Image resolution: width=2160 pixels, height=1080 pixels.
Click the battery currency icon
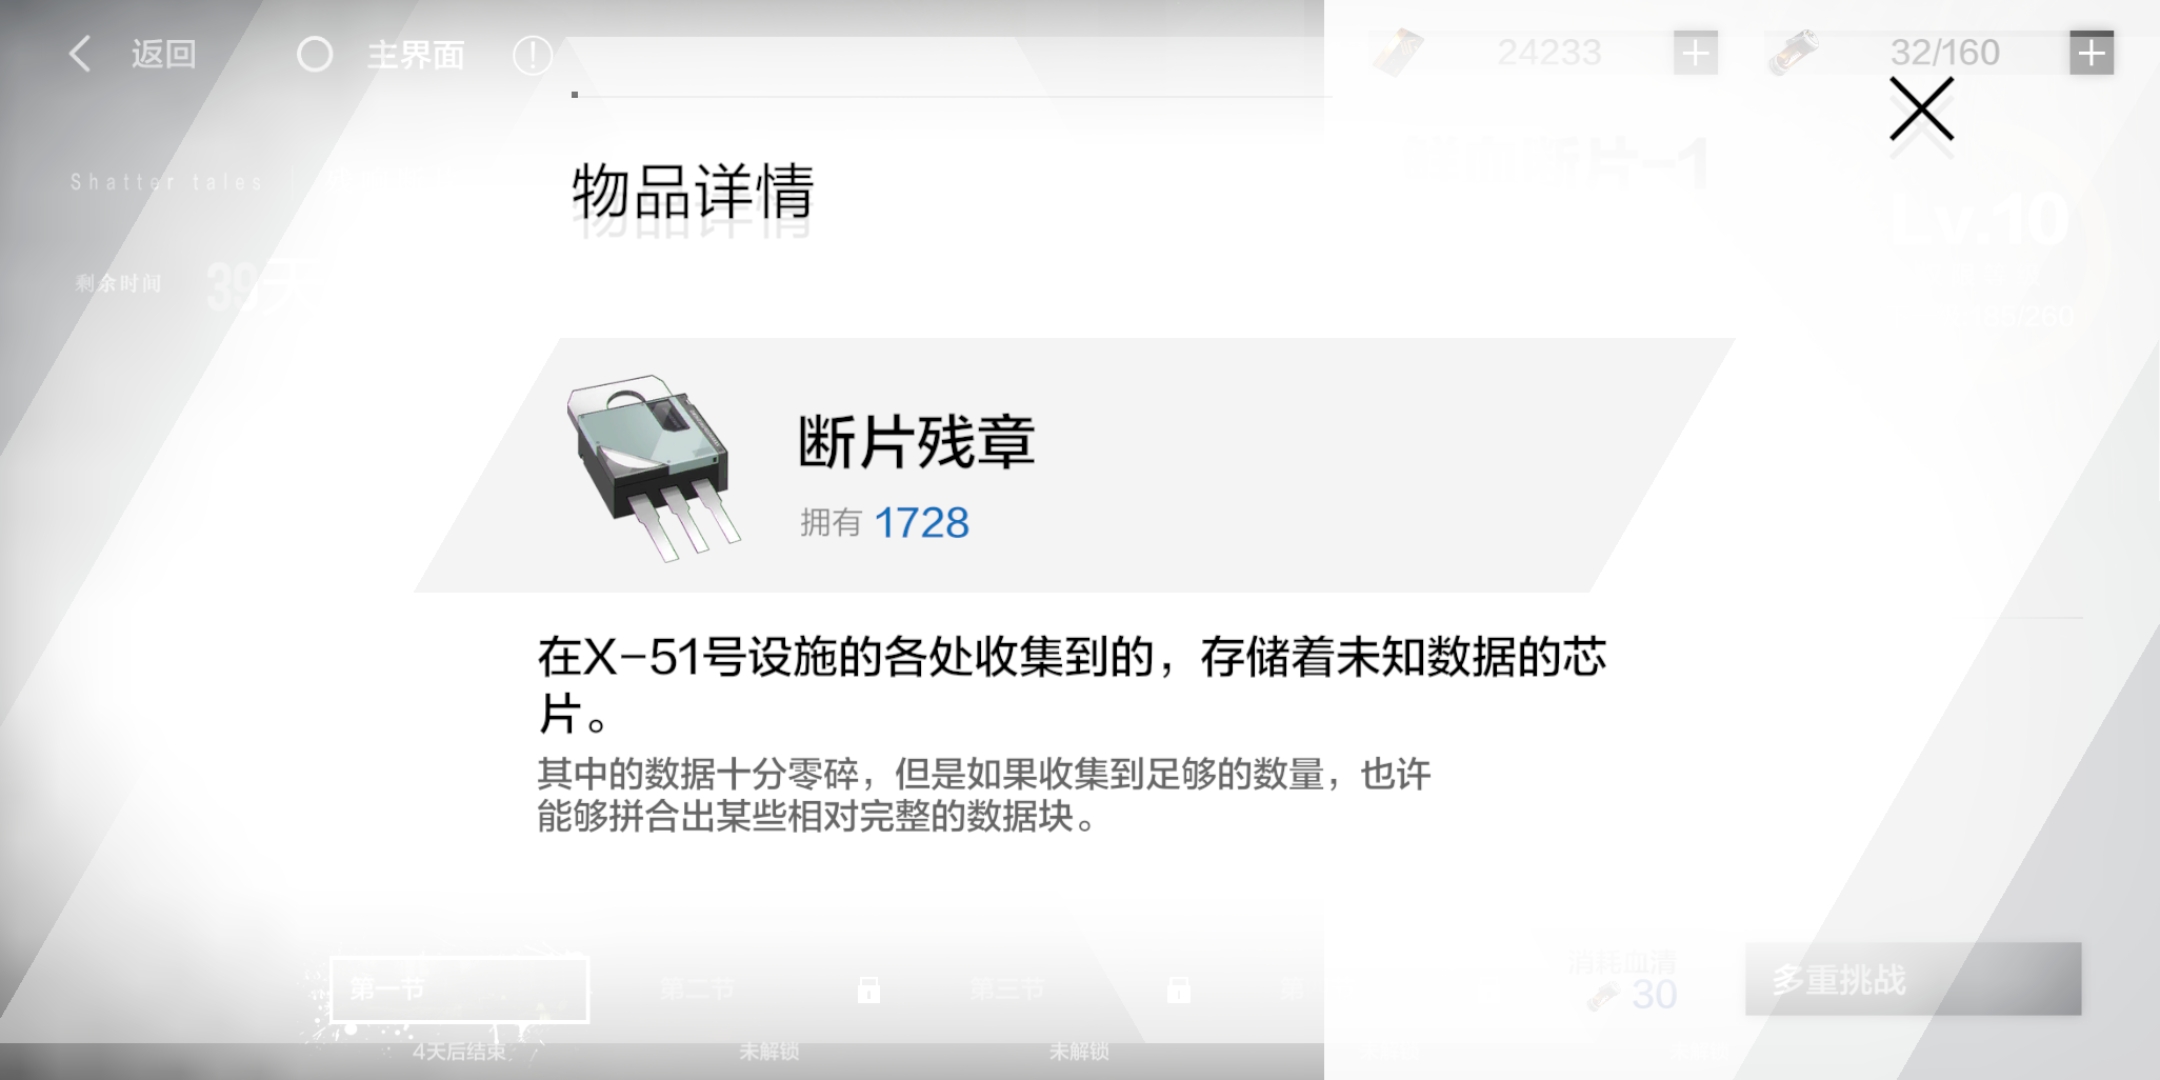click(1397, 52)
